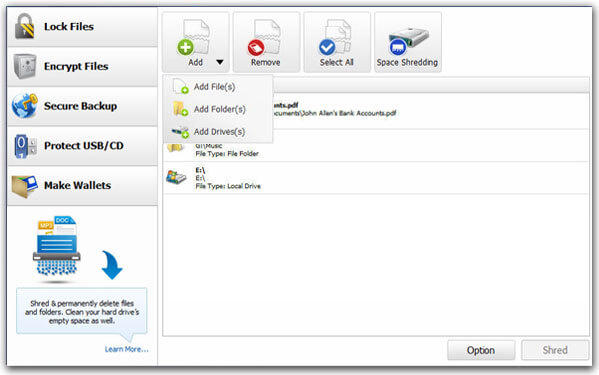Open the Learn More... link
This screenshot has width=599, height=375.
click(126, 349)
